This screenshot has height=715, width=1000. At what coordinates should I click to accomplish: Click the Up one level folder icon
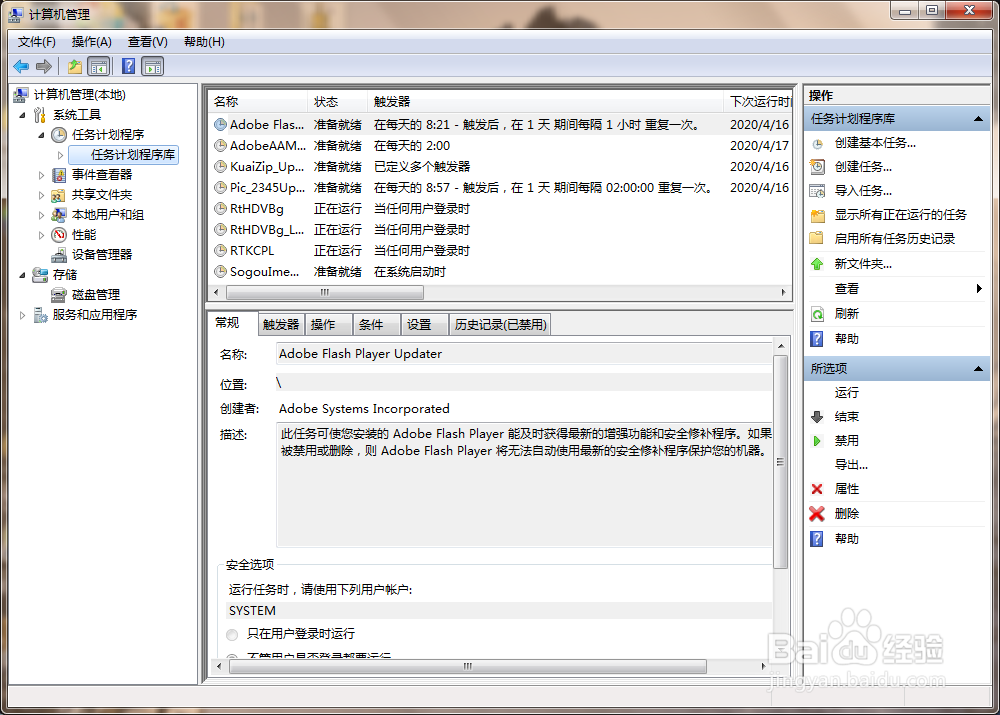click(75, 66)
